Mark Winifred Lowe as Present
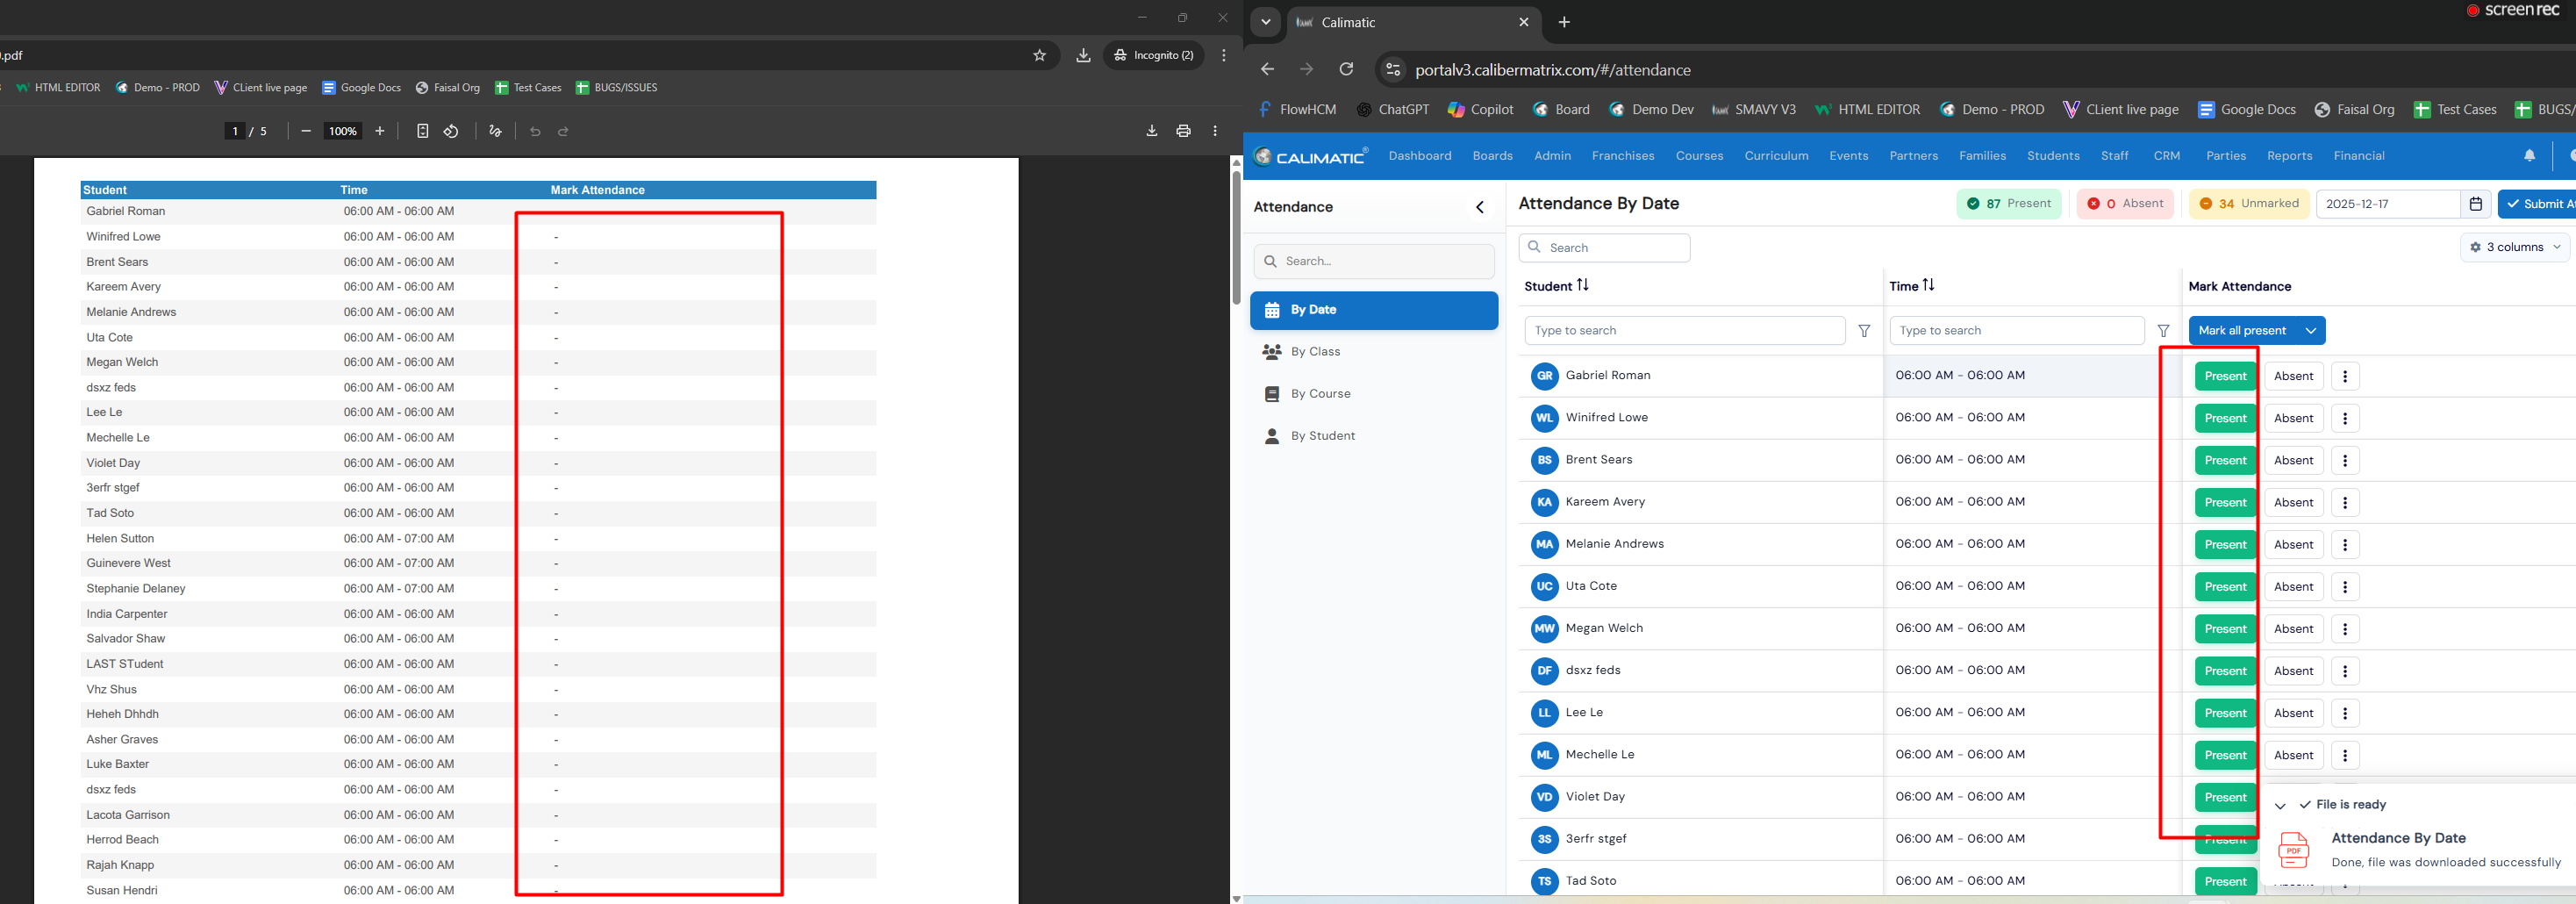 2225,418
